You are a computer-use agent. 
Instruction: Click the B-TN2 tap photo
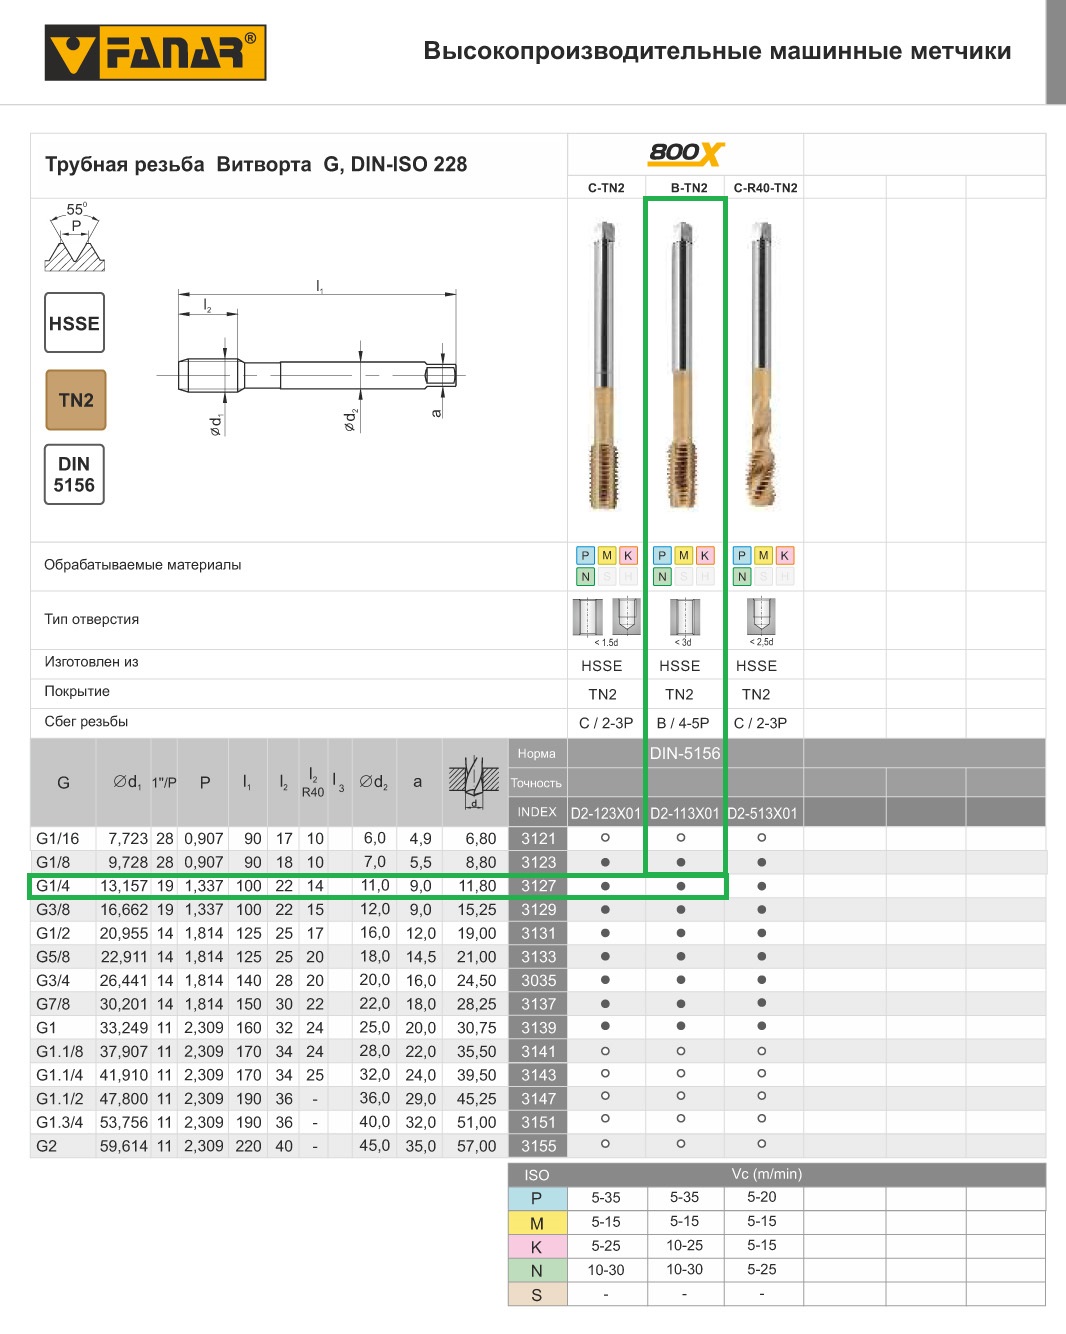[682, 365]
